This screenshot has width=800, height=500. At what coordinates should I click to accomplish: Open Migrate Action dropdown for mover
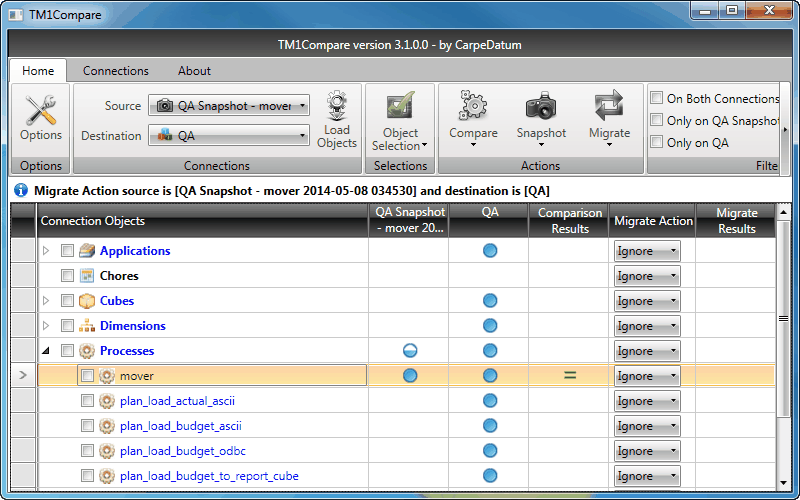[x=647, y=376]
